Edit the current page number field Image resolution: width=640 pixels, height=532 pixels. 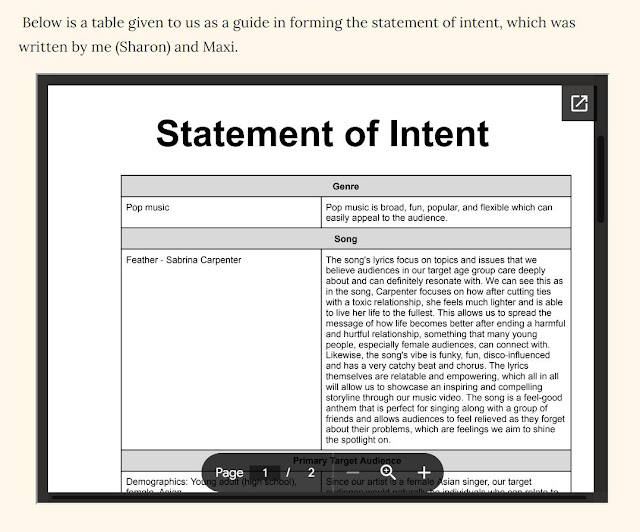[x=265, y=472]
